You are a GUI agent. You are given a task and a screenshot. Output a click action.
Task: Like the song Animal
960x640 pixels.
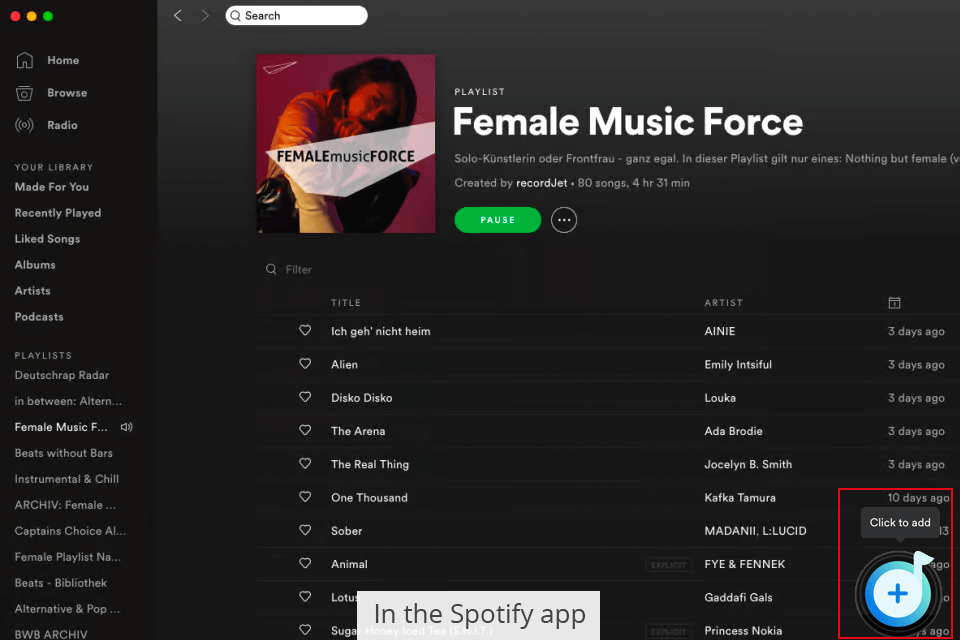click(305, 563)
